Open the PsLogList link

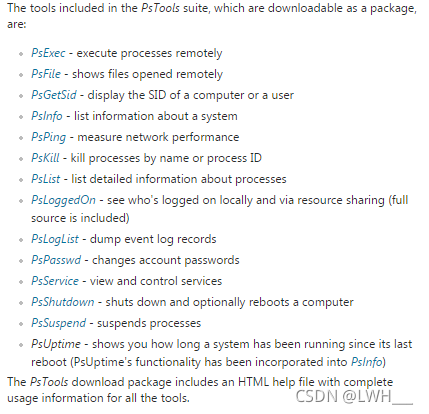55,239
